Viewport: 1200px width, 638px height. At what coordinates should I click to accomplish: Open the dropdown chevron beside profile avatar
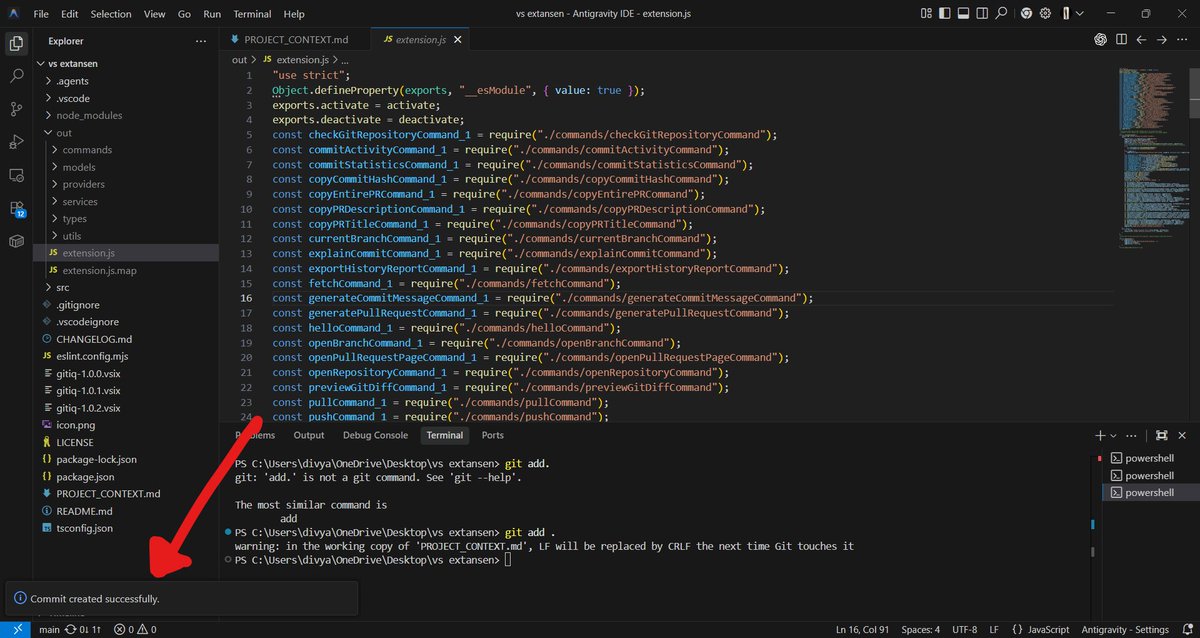point(1081,14)
